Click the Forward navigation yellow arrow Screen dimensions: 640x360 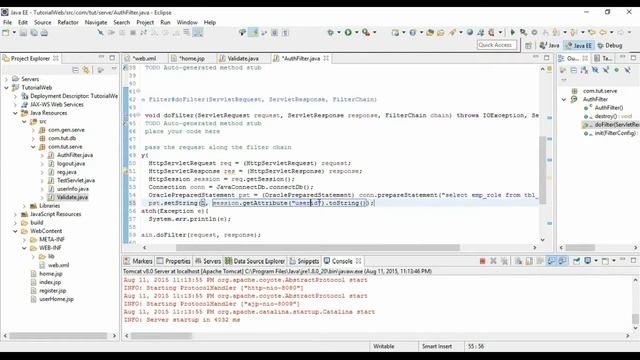coord(621,33)
